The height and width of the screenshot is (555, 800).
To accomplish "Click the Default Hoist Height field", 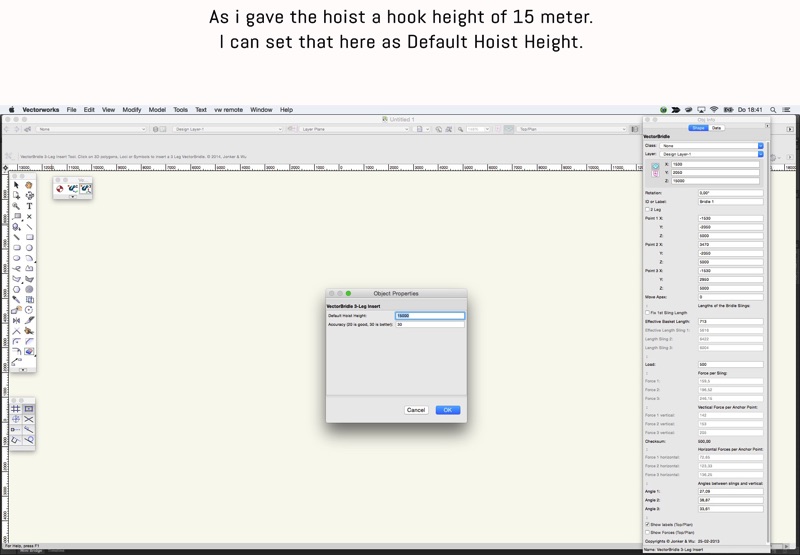I will point(430,316).
